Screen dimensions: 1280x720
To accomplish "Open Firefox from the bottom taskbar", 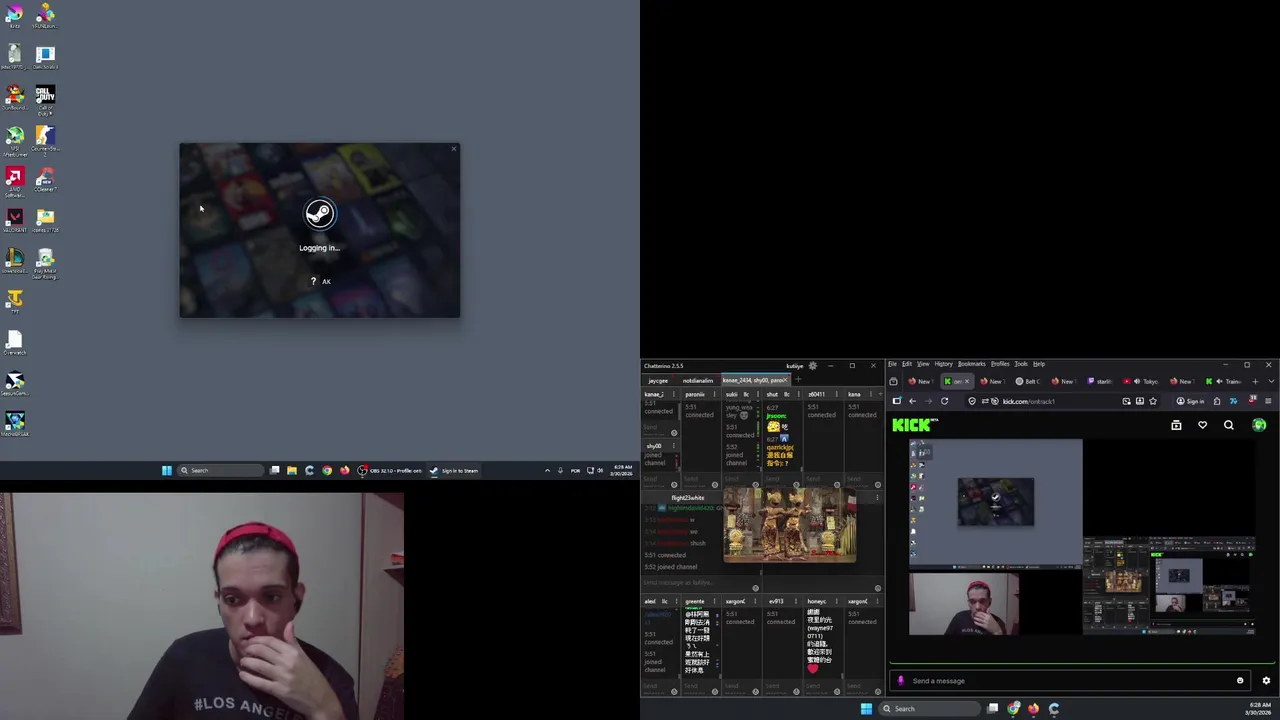I will pos(1033,709).
